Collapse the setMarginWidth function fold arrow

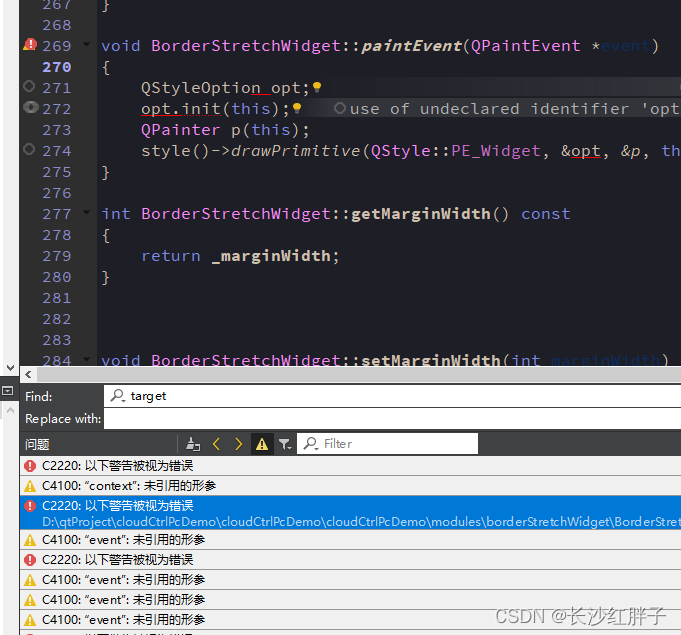tap(86, 359)
